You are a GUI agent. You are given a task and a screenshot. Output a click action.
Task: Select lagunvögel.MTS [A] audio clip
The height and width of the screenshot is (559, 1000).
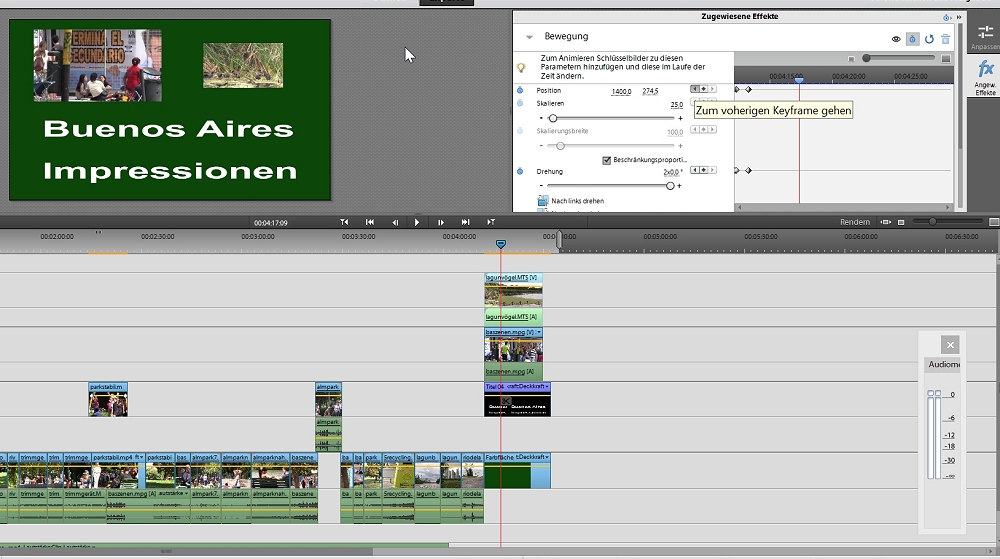[x=513, y=317]
